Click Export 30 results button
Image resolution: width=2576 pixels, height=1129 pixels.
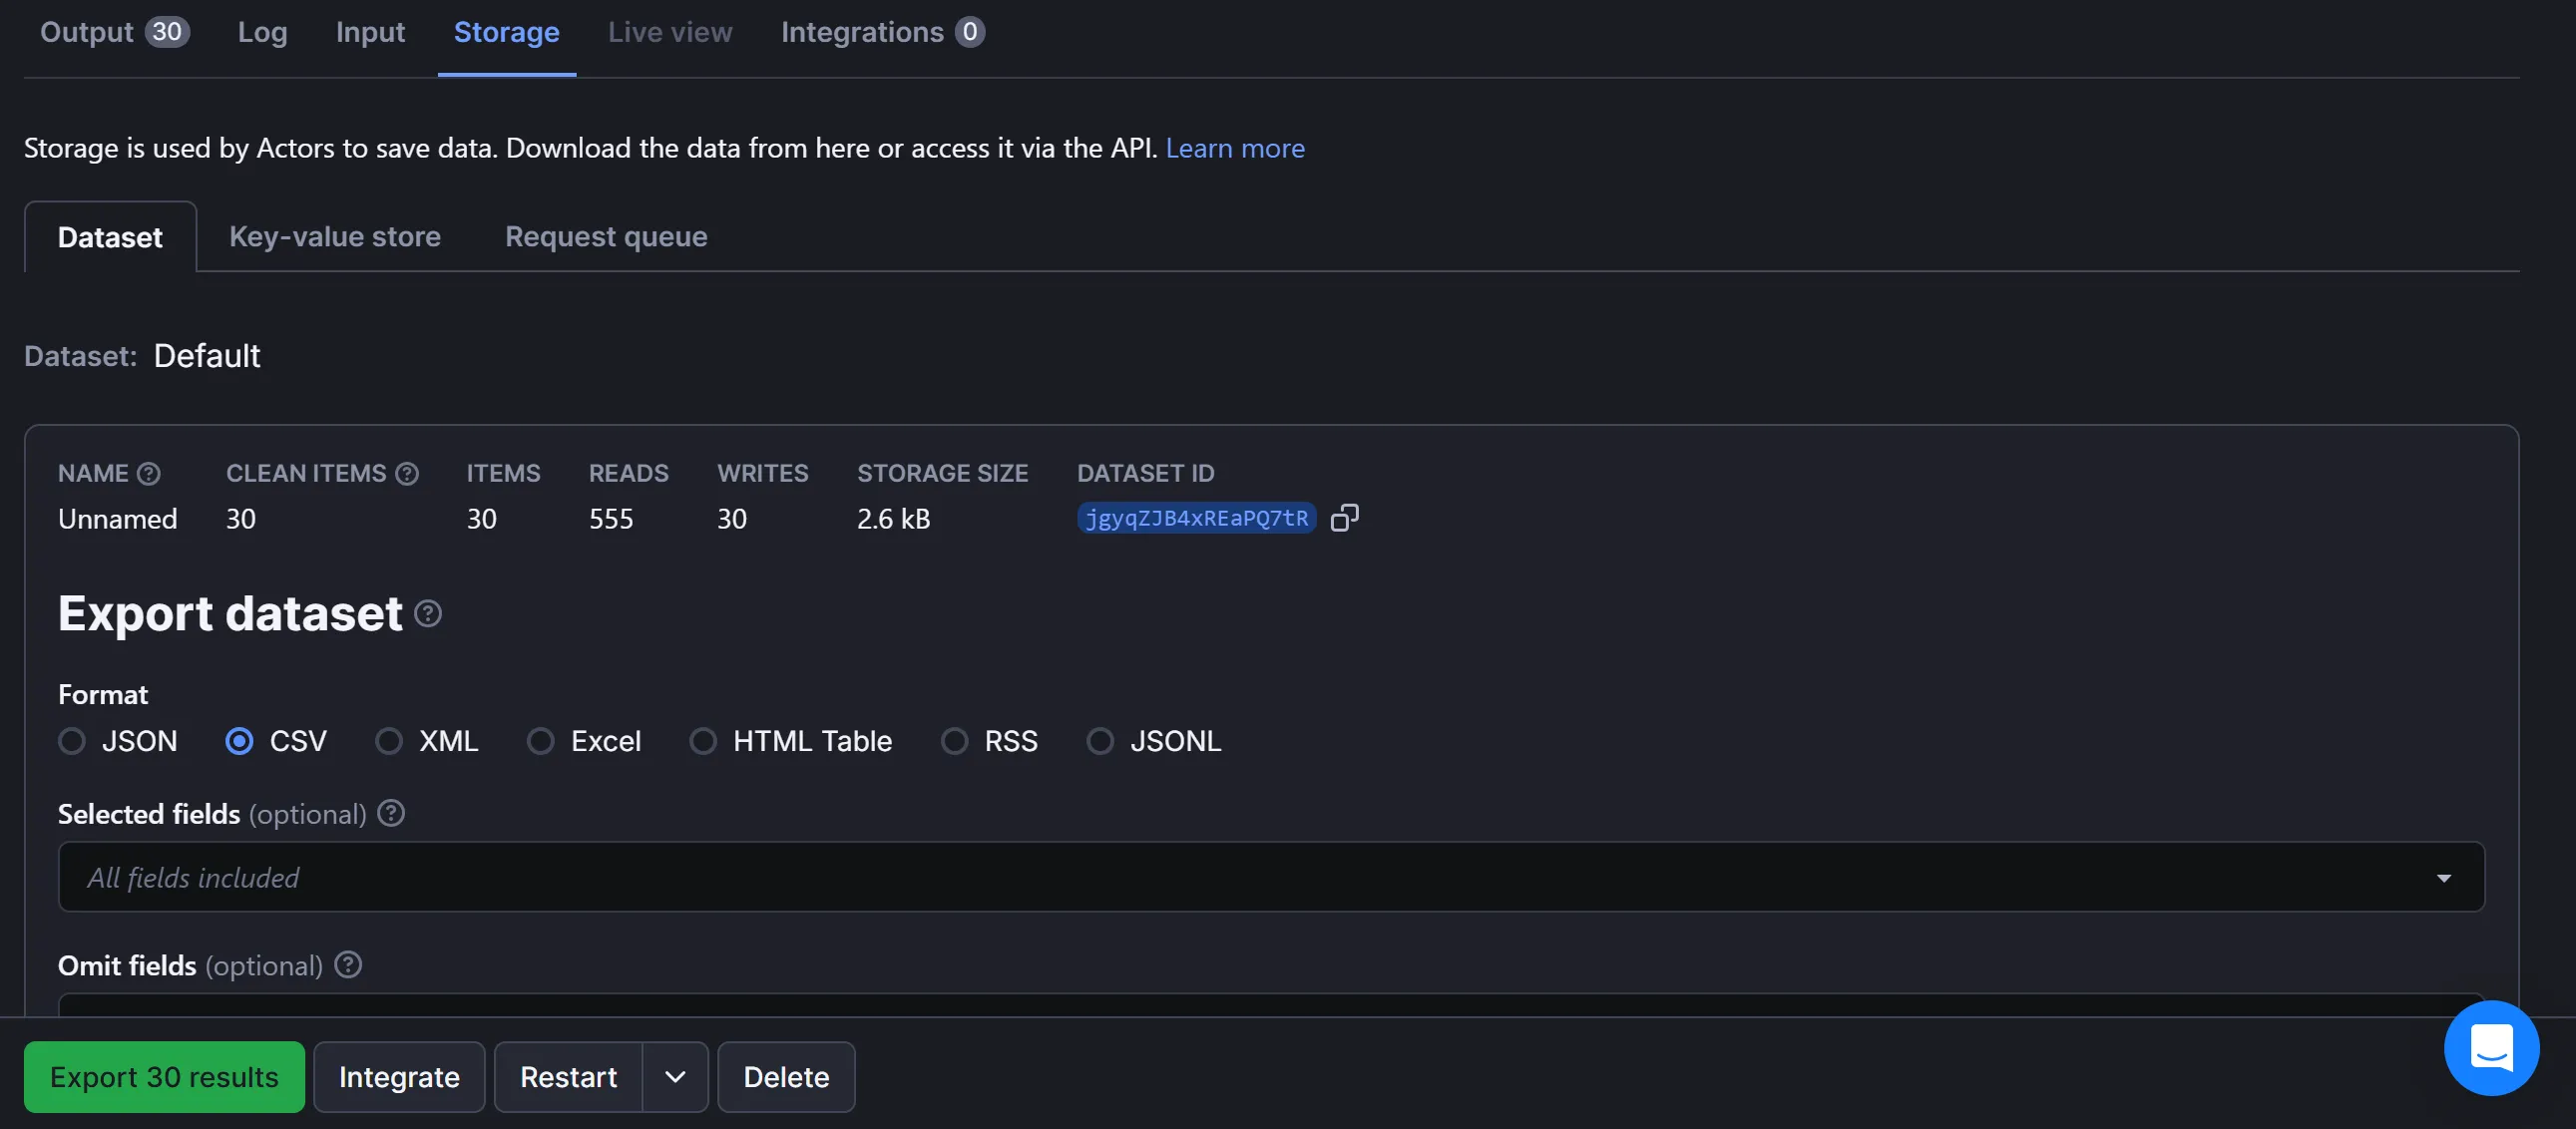click(164, 1076)
